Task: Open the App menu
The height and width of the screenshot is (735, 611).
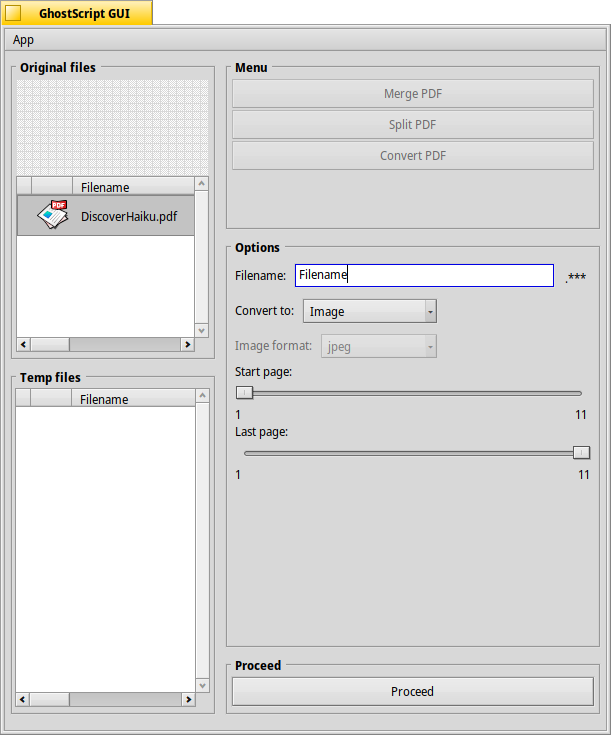Action: click(23, 40)
